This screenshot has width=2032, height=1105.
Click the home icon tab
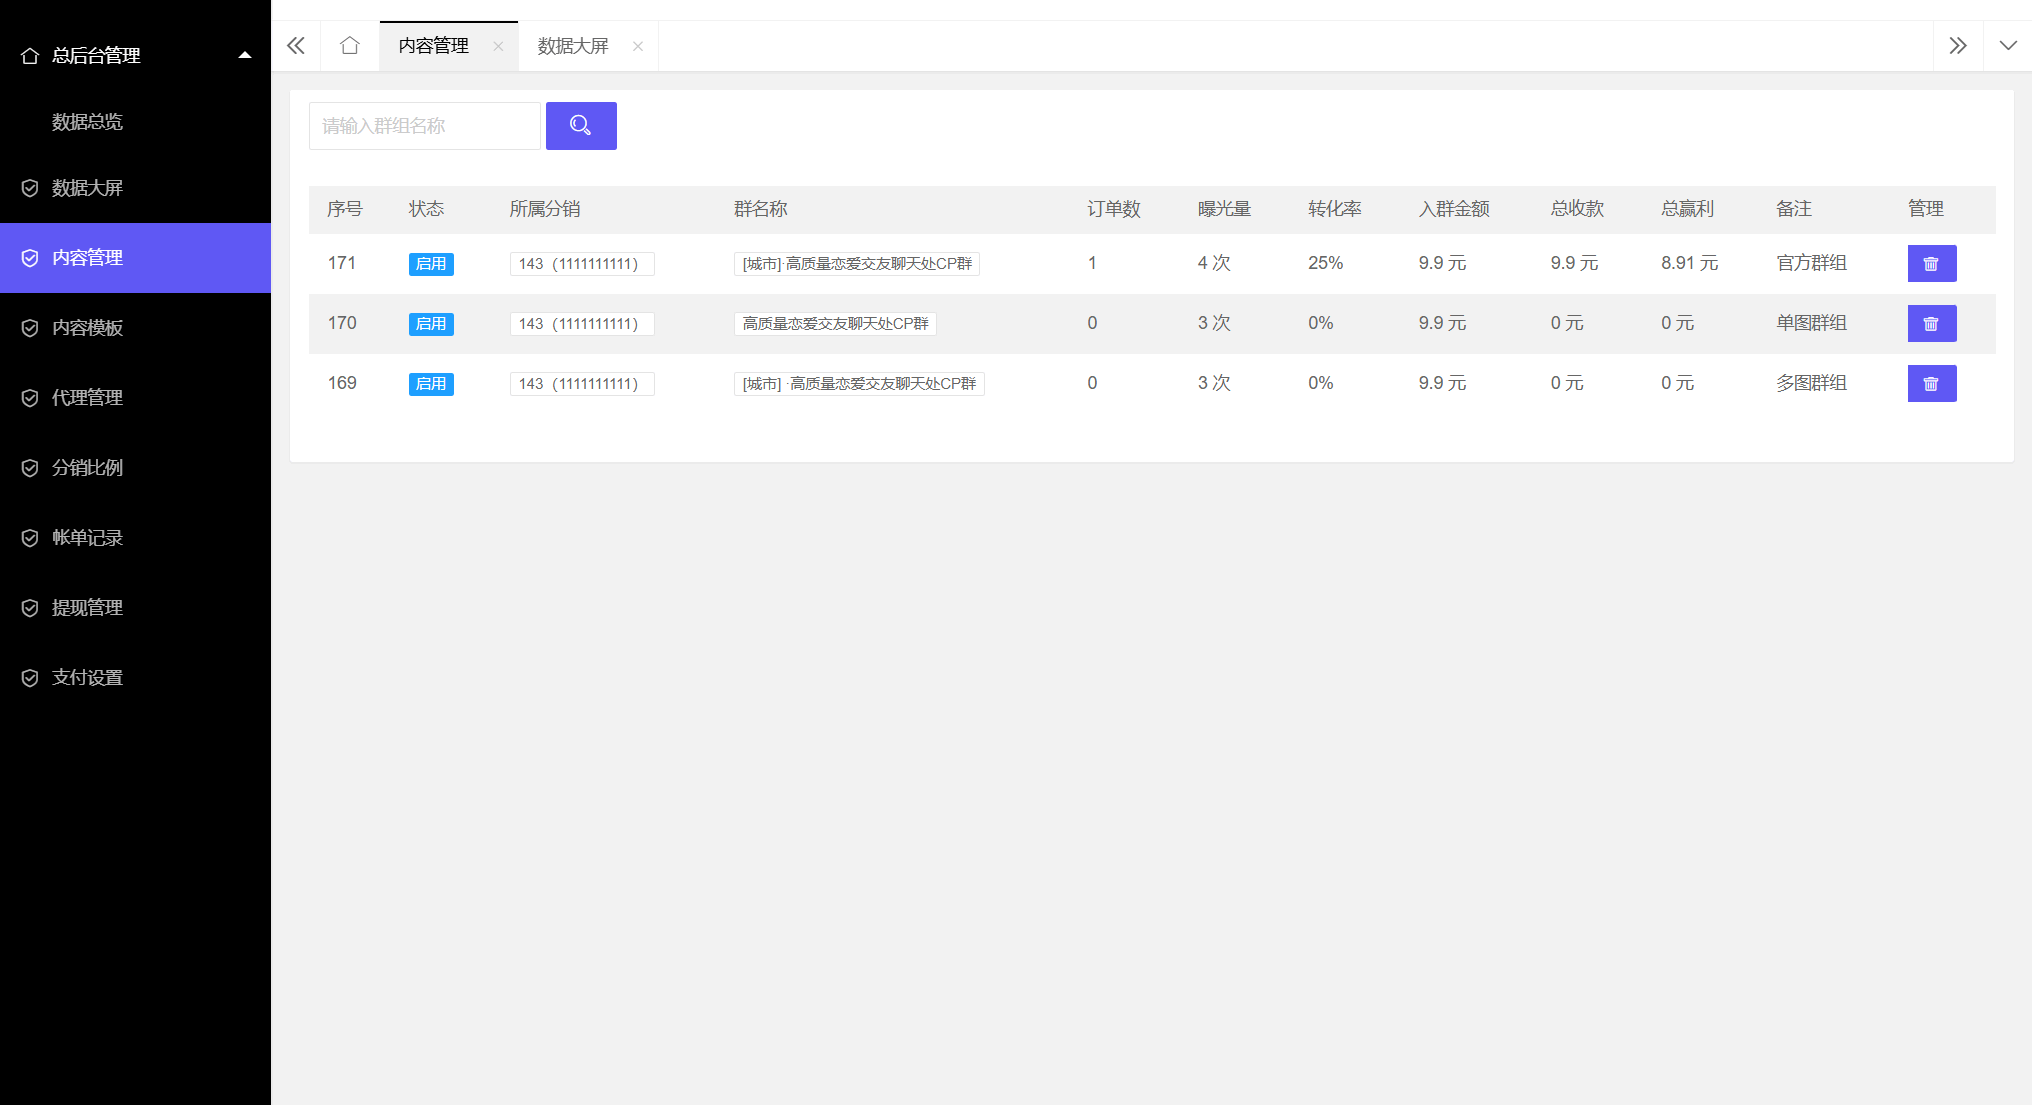(x=349, y=46)
